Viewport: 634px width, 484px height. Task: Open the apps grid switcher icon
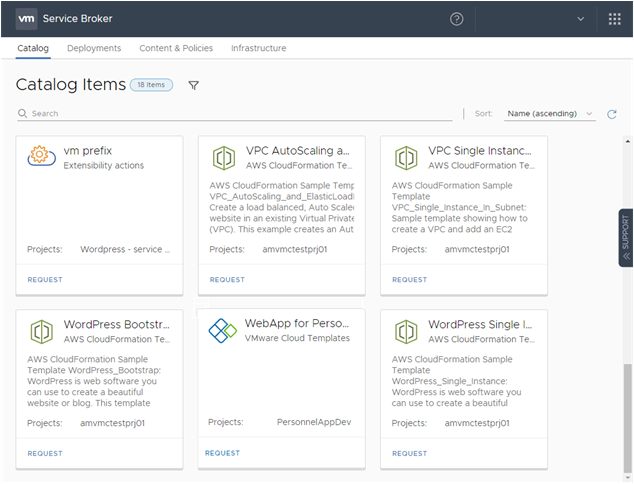pyautogui.click(x=614, y=19)
